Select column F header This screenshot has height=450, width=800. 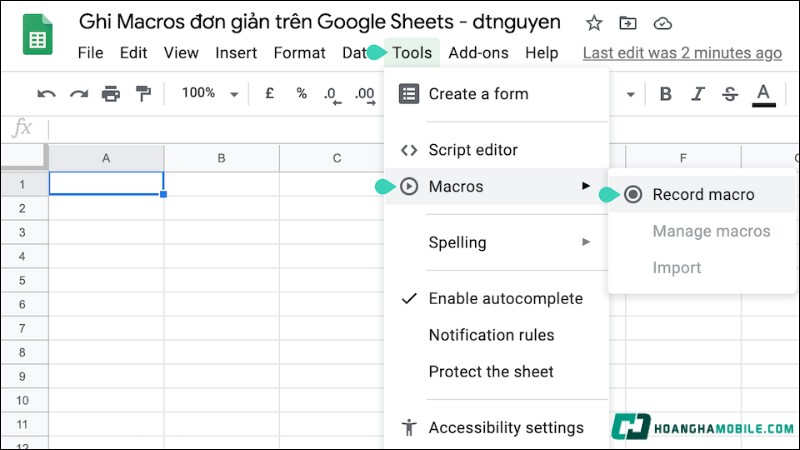pos(683,158)
